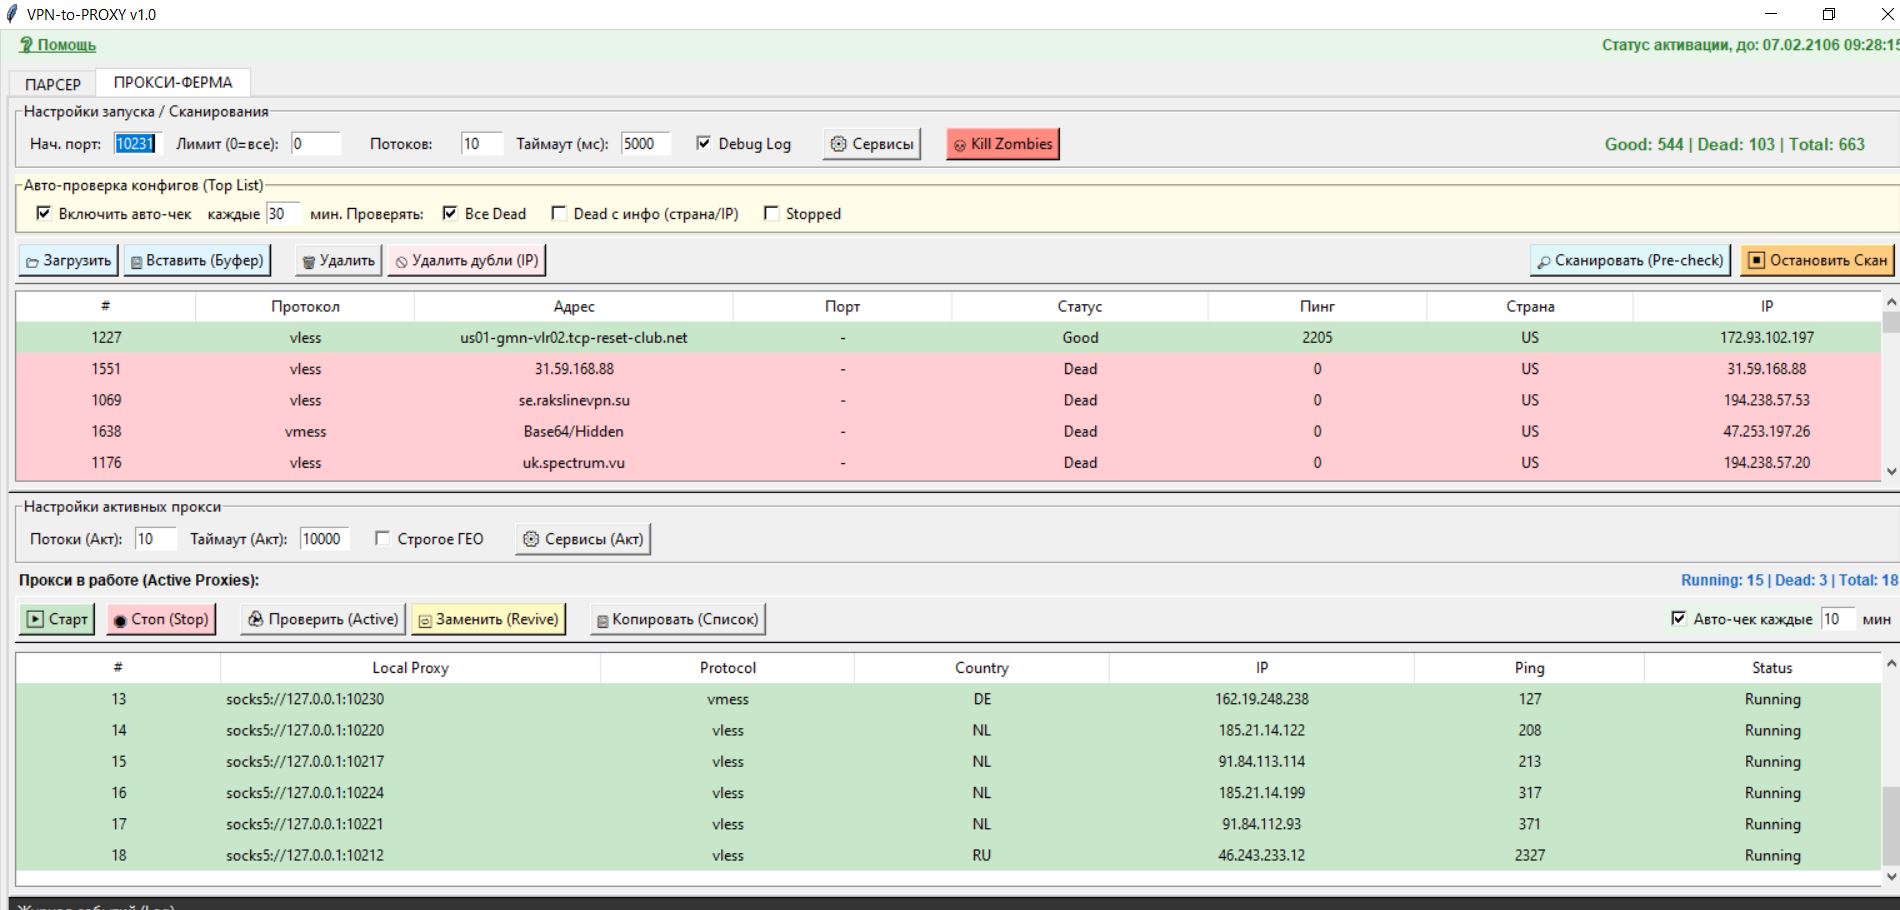
Task: Sort config list by Пинг column
Action: (1316, 307)
